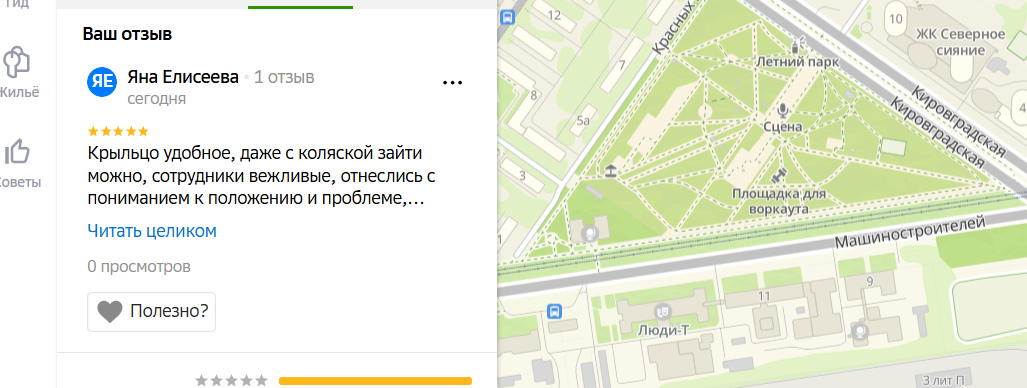1027x388 pixels.
Task: Click the Ваш отзыв heading
Action: tap(128, 34)
